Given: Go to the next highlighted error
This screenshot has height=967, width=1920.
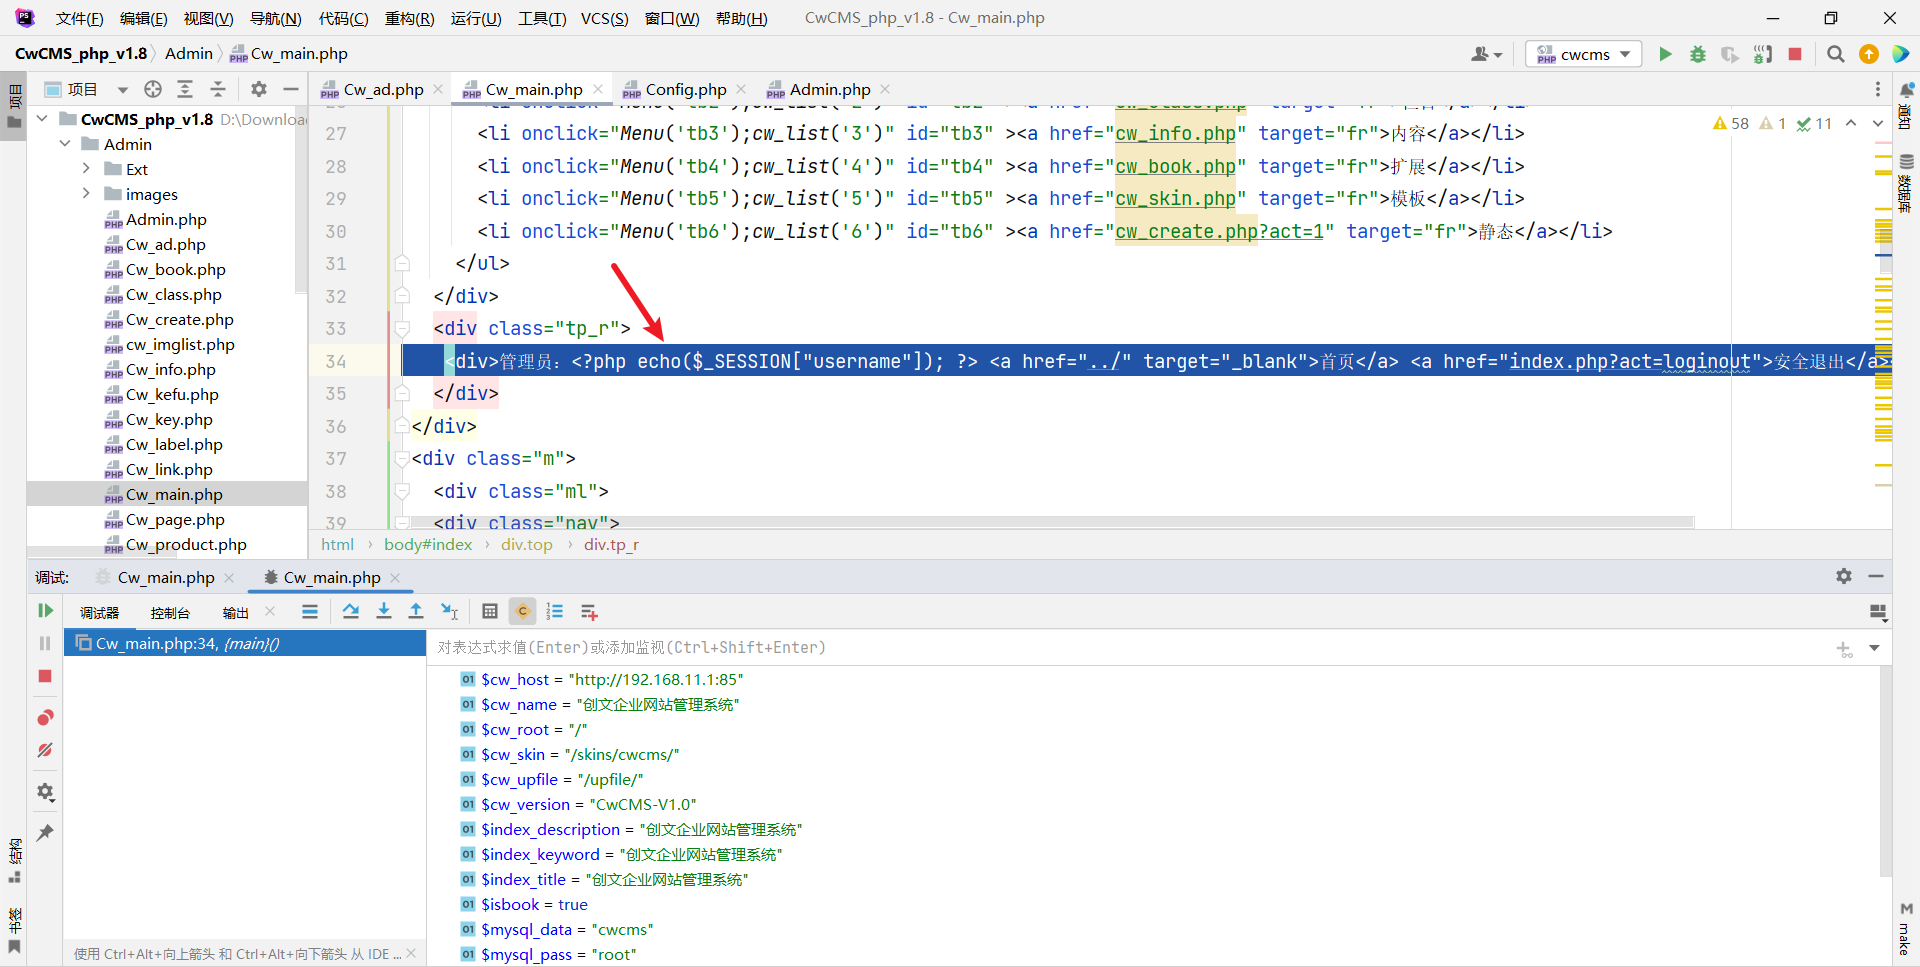Looking at the screenshot, I should click(1878, 123).
